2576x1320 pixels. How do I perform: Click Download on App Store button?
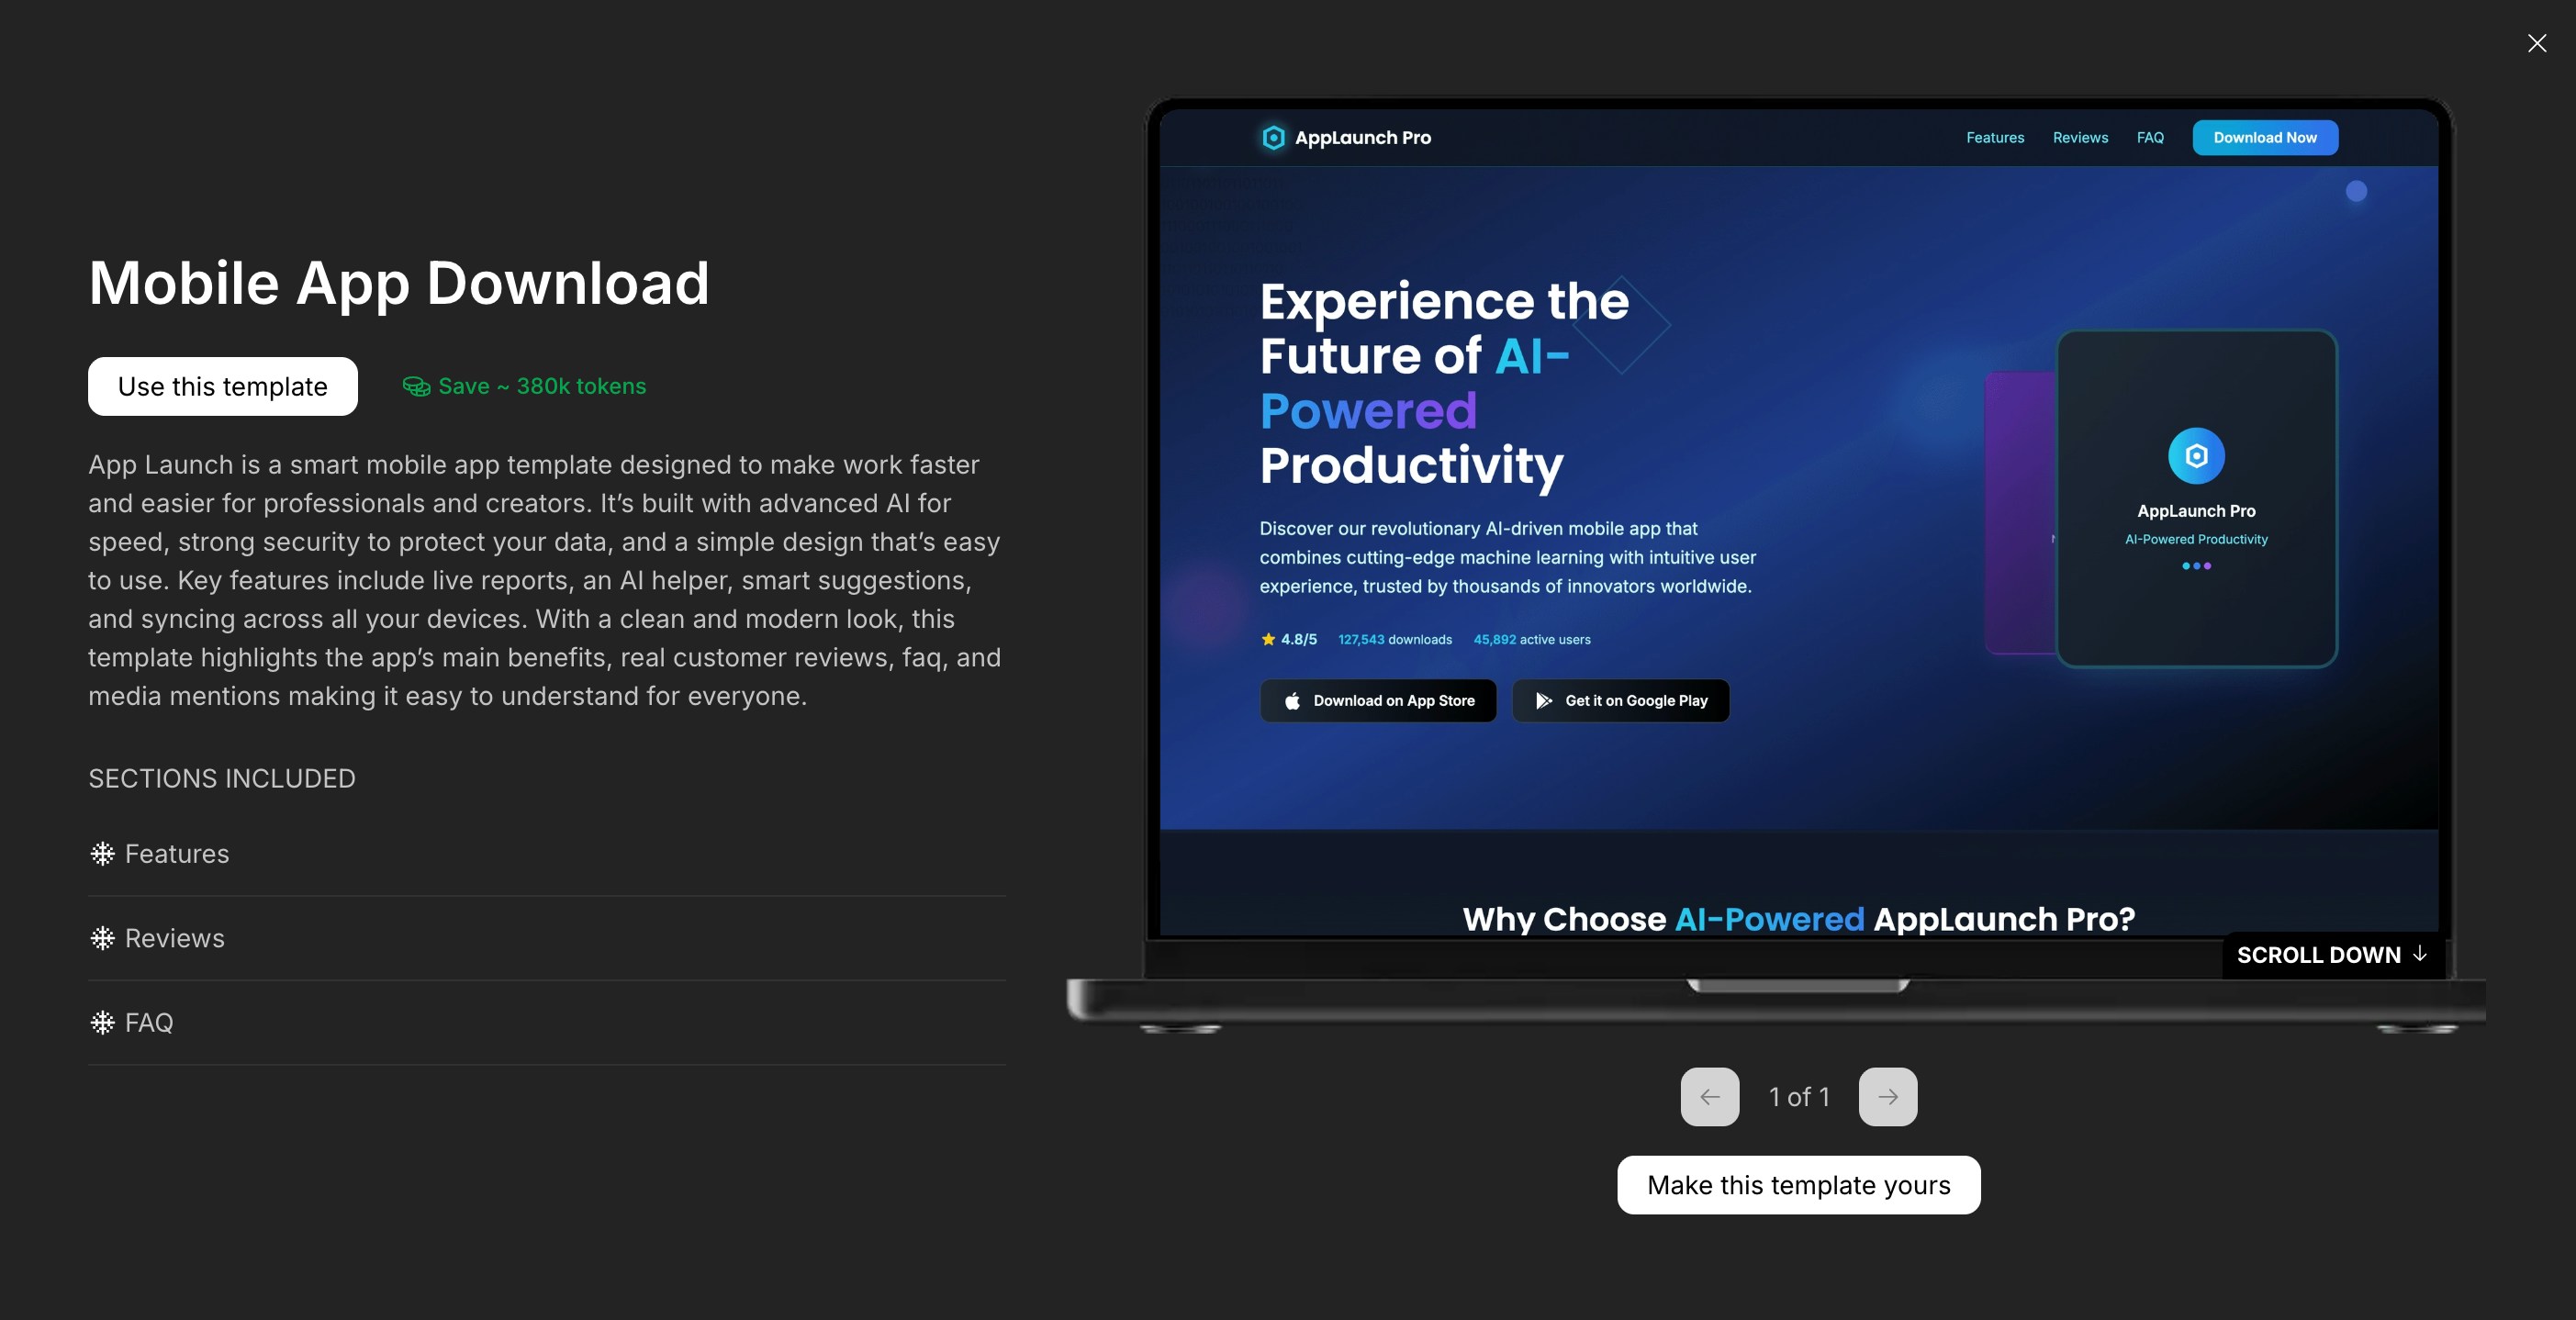point(1378,701)
